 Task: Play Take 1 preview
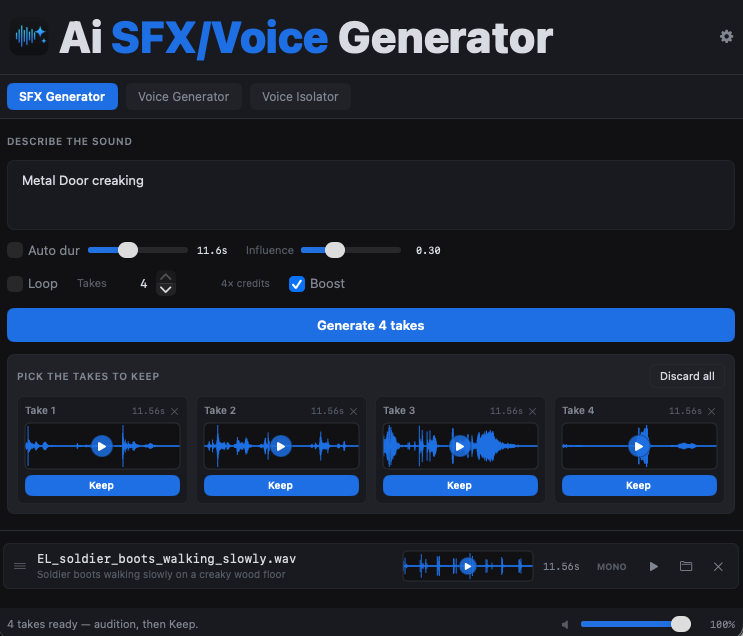101,446
